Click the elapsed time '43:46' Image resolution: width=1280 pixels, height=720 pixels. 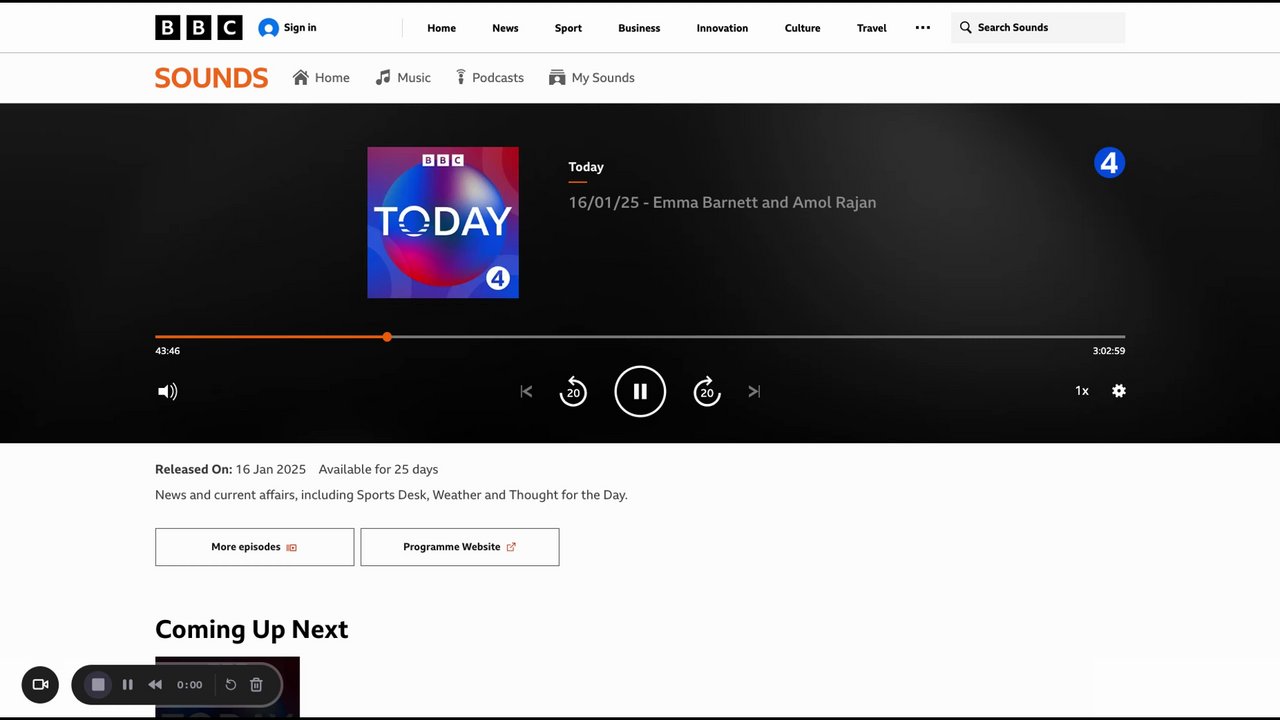[x=168, y=351]
